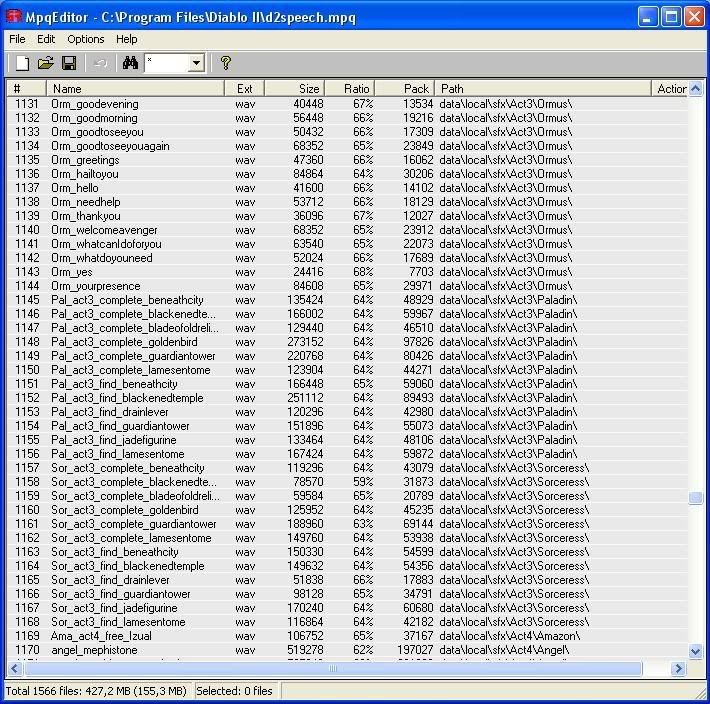Select the Orm_goodevening file row
The width and height of the screenshot is (710, 704).
(x=347, y=104)
